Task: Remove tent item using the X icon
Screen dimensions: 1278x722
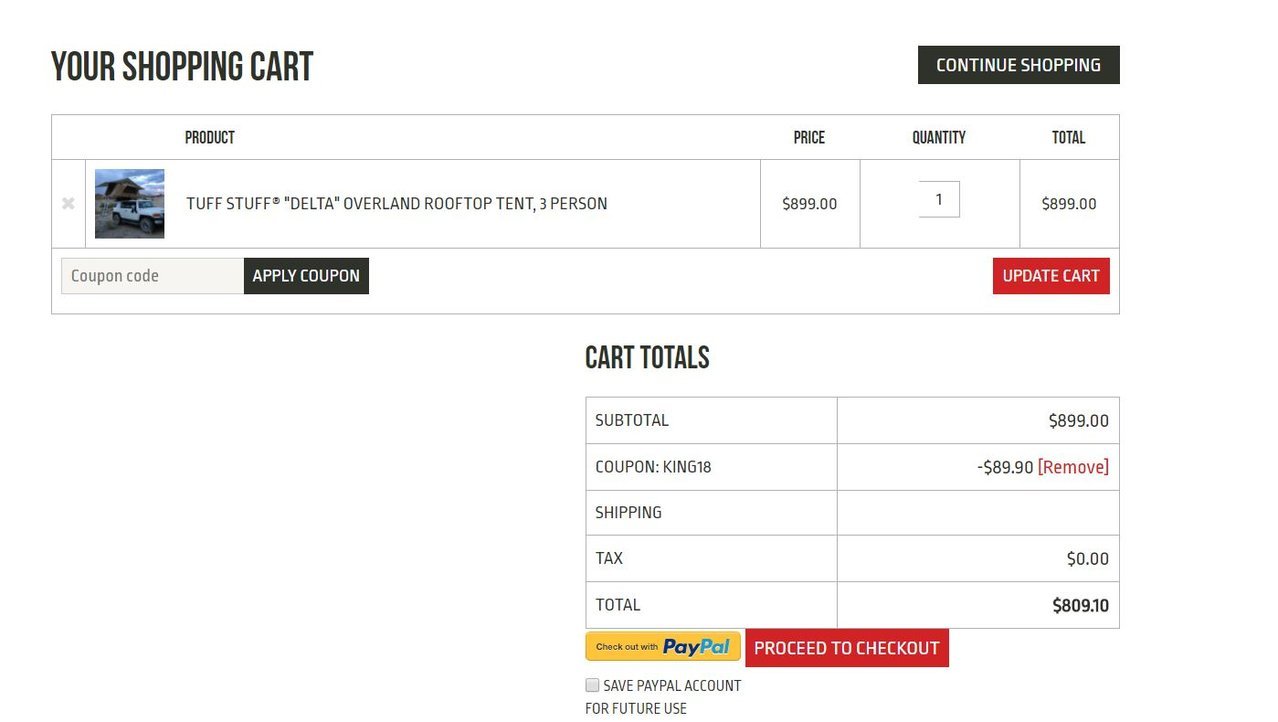Action: point(68,204)
